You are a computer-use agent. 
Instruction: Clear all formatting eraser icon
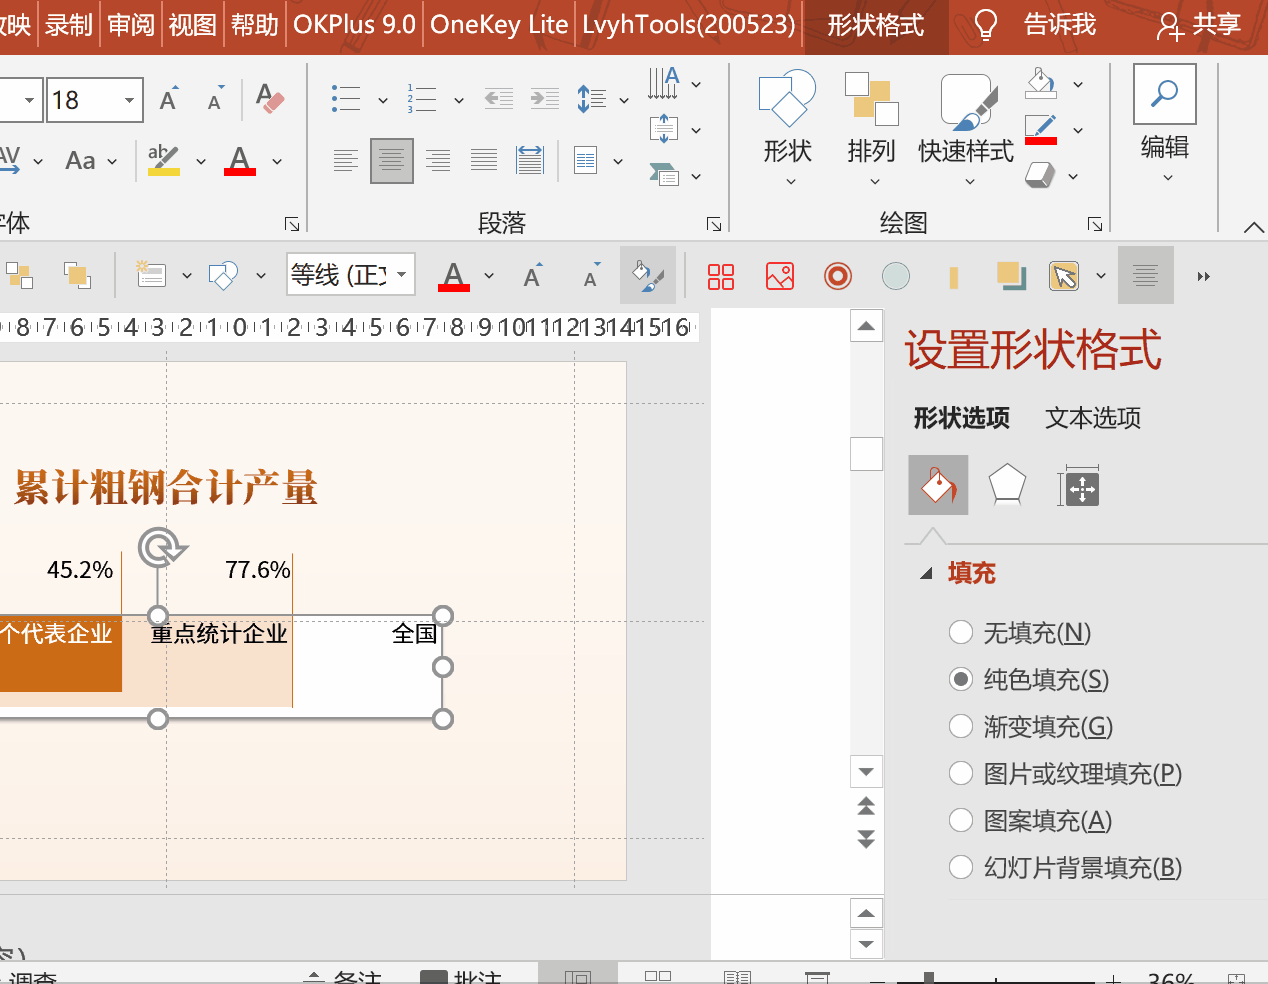tap(270, 99)
